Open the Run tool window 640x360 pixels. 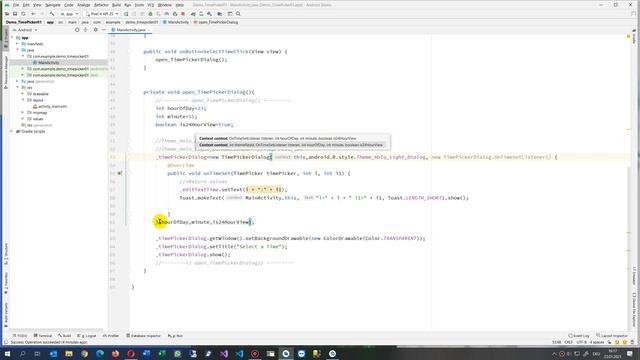pyautogui.click(x=175, y=336)
